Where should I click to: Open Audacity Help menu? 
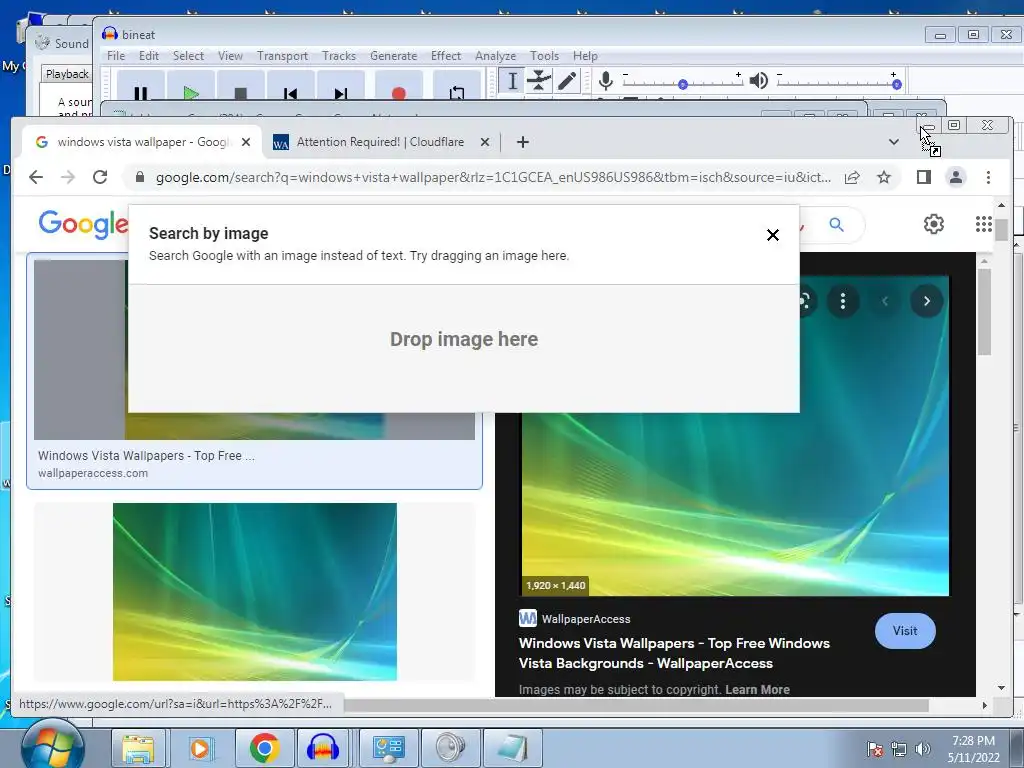pos(585,56)
